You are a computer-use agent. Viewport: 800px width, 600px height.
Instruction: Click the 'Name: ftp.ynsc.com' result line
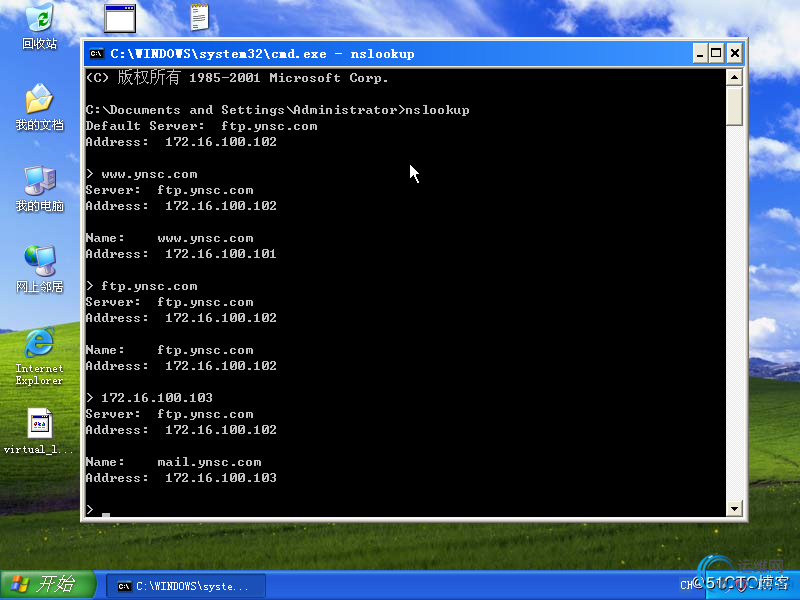click(x=169, y=350)
